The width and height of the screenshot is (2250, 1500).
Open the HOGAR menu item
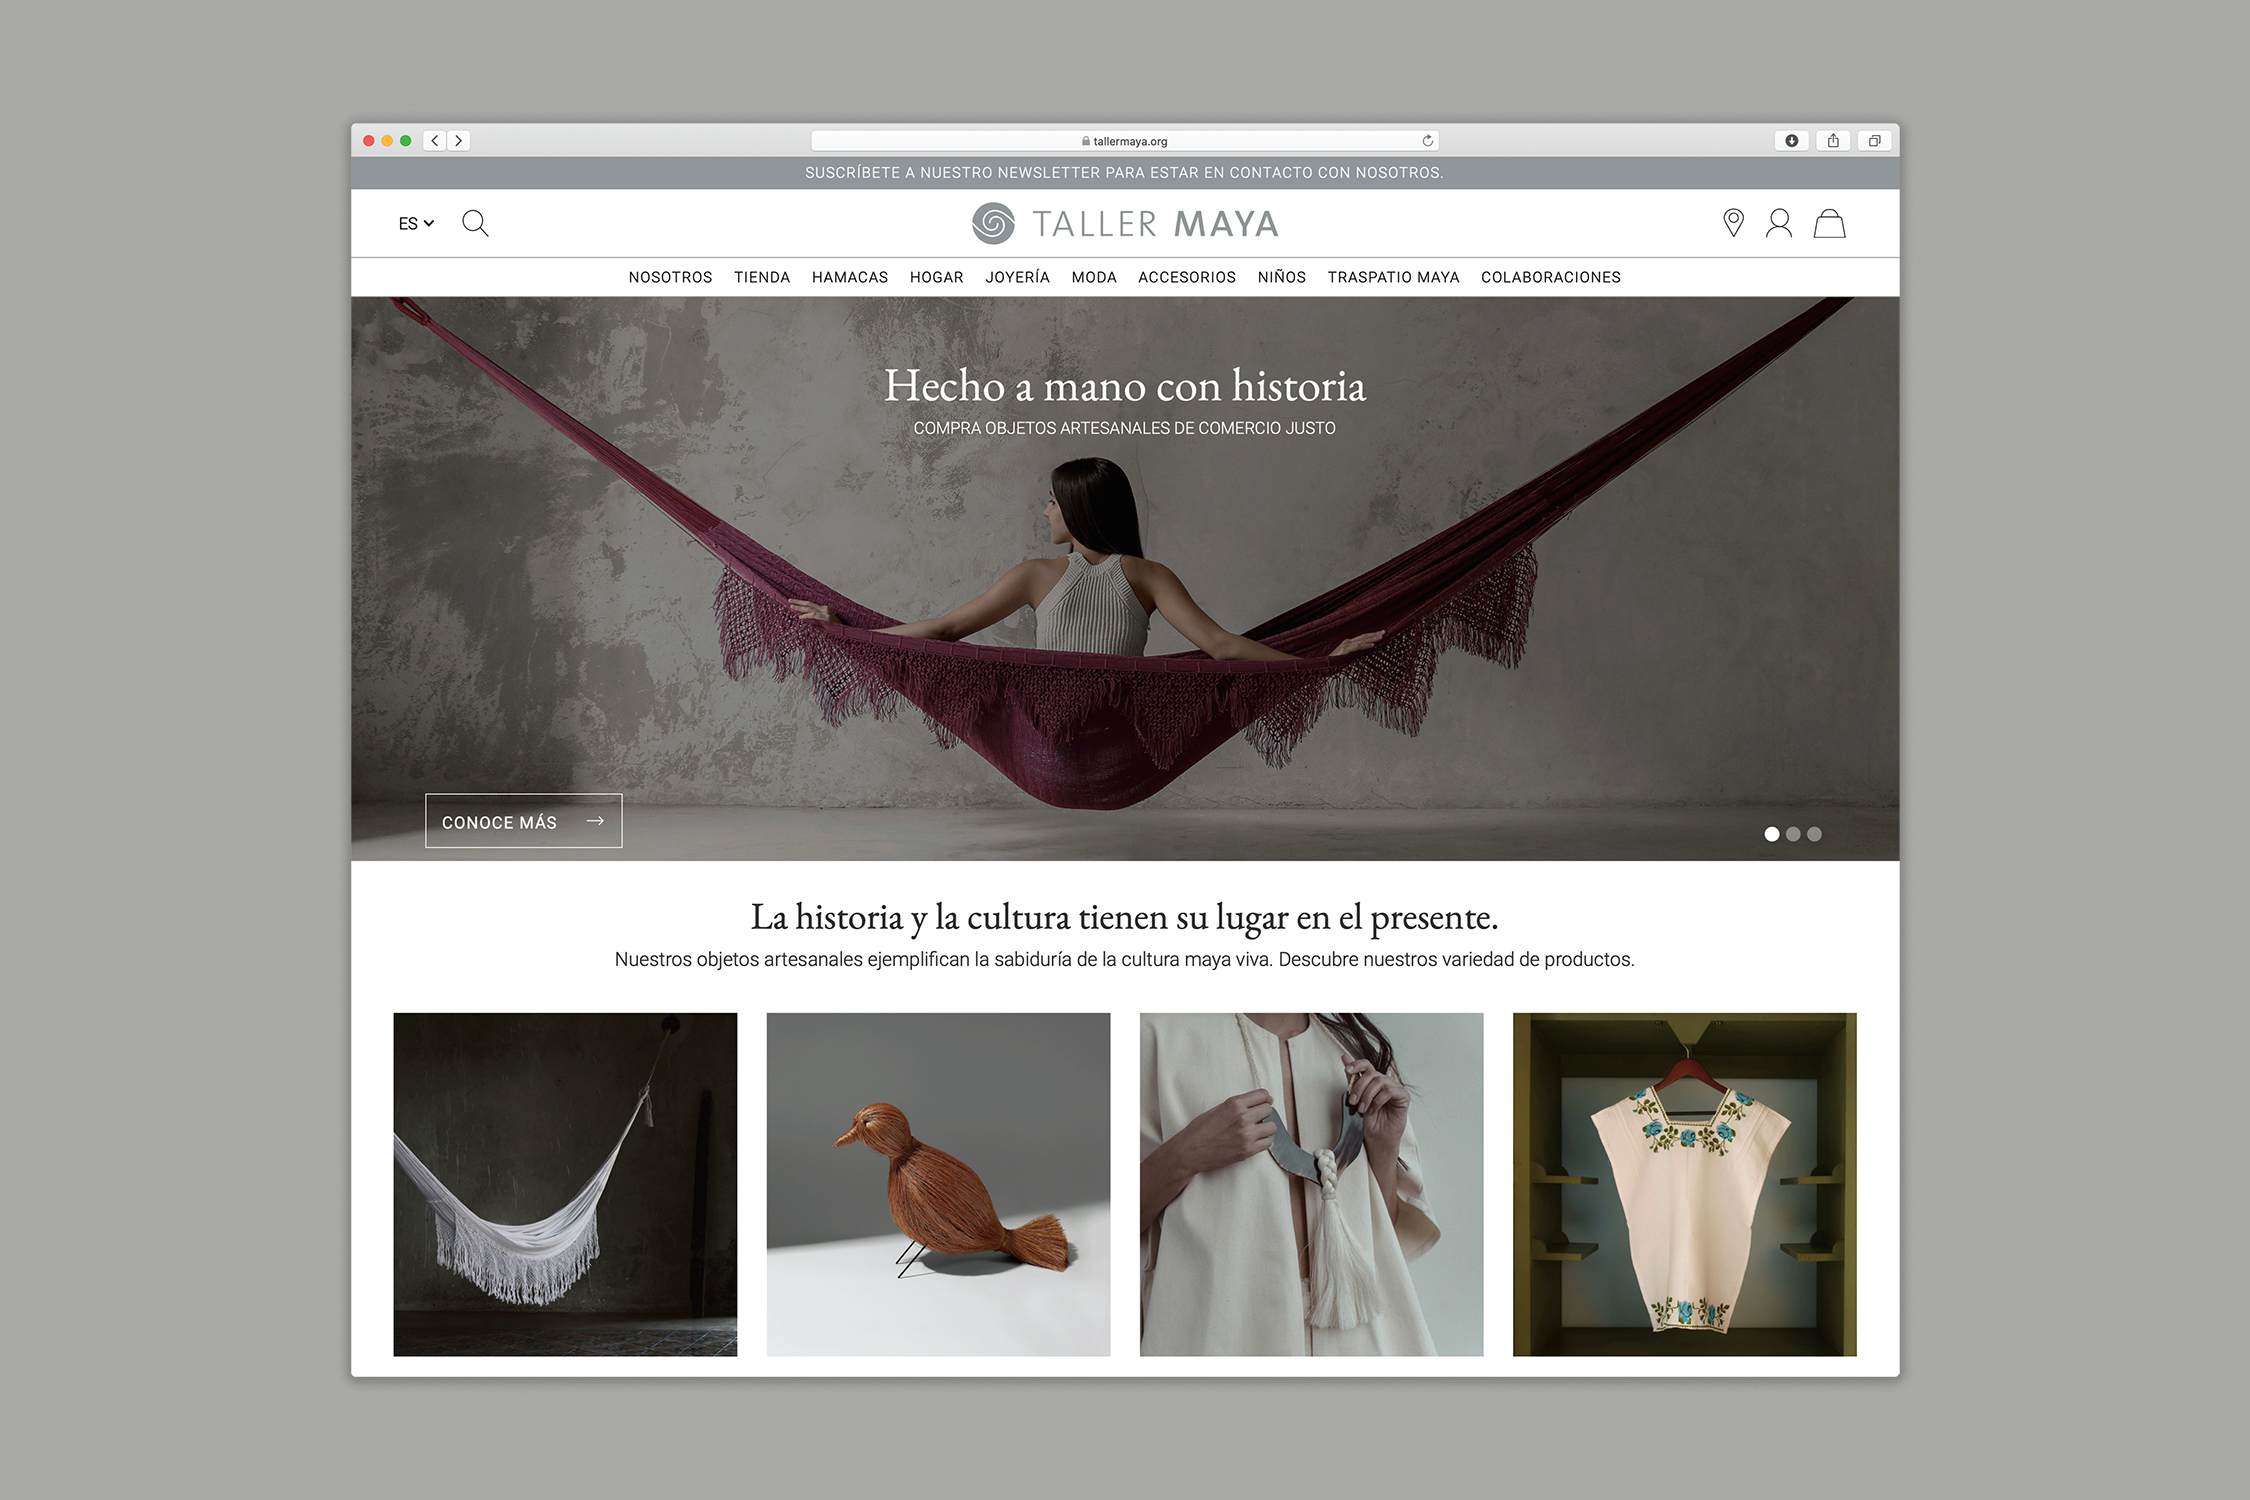937,277
